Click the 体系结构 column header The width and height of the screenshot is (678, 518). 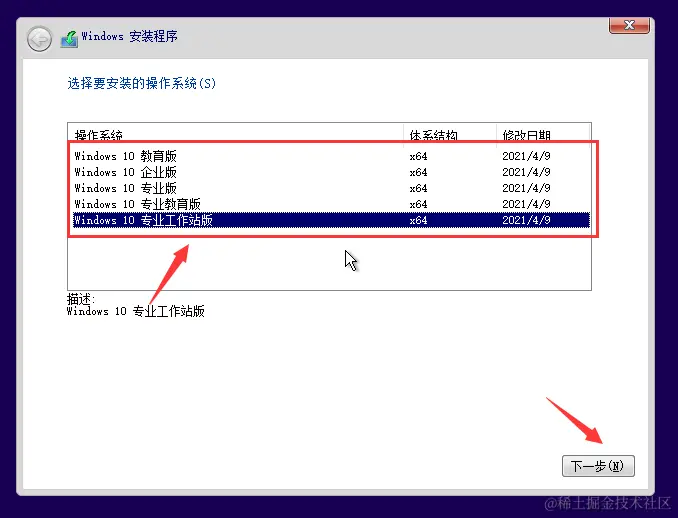[450, 135]
